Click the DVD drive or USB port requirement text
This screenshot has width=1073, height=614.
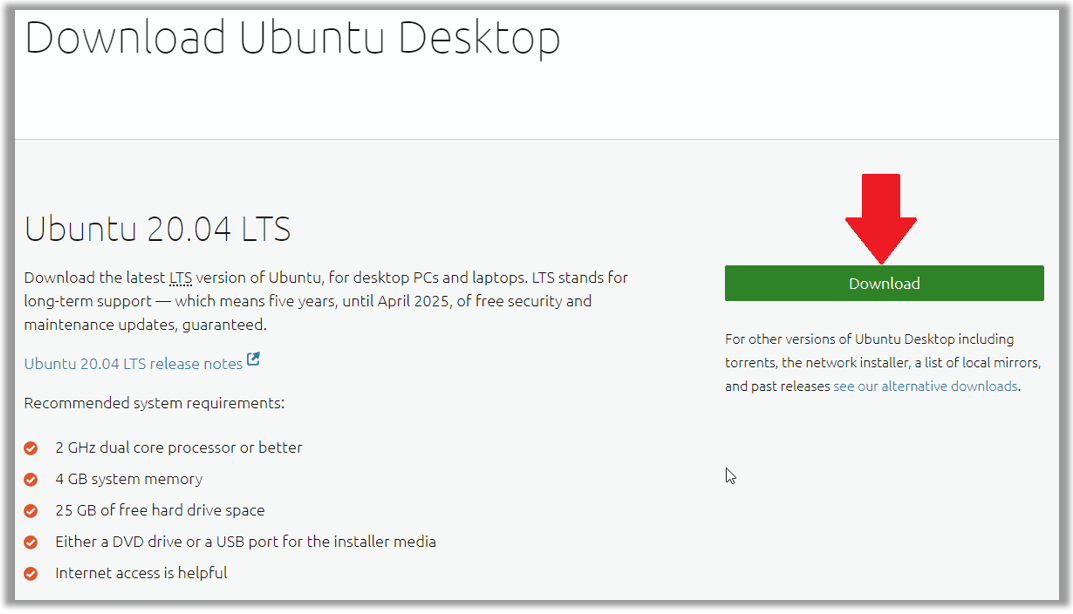pyautogui.click(x=245, y=541)
